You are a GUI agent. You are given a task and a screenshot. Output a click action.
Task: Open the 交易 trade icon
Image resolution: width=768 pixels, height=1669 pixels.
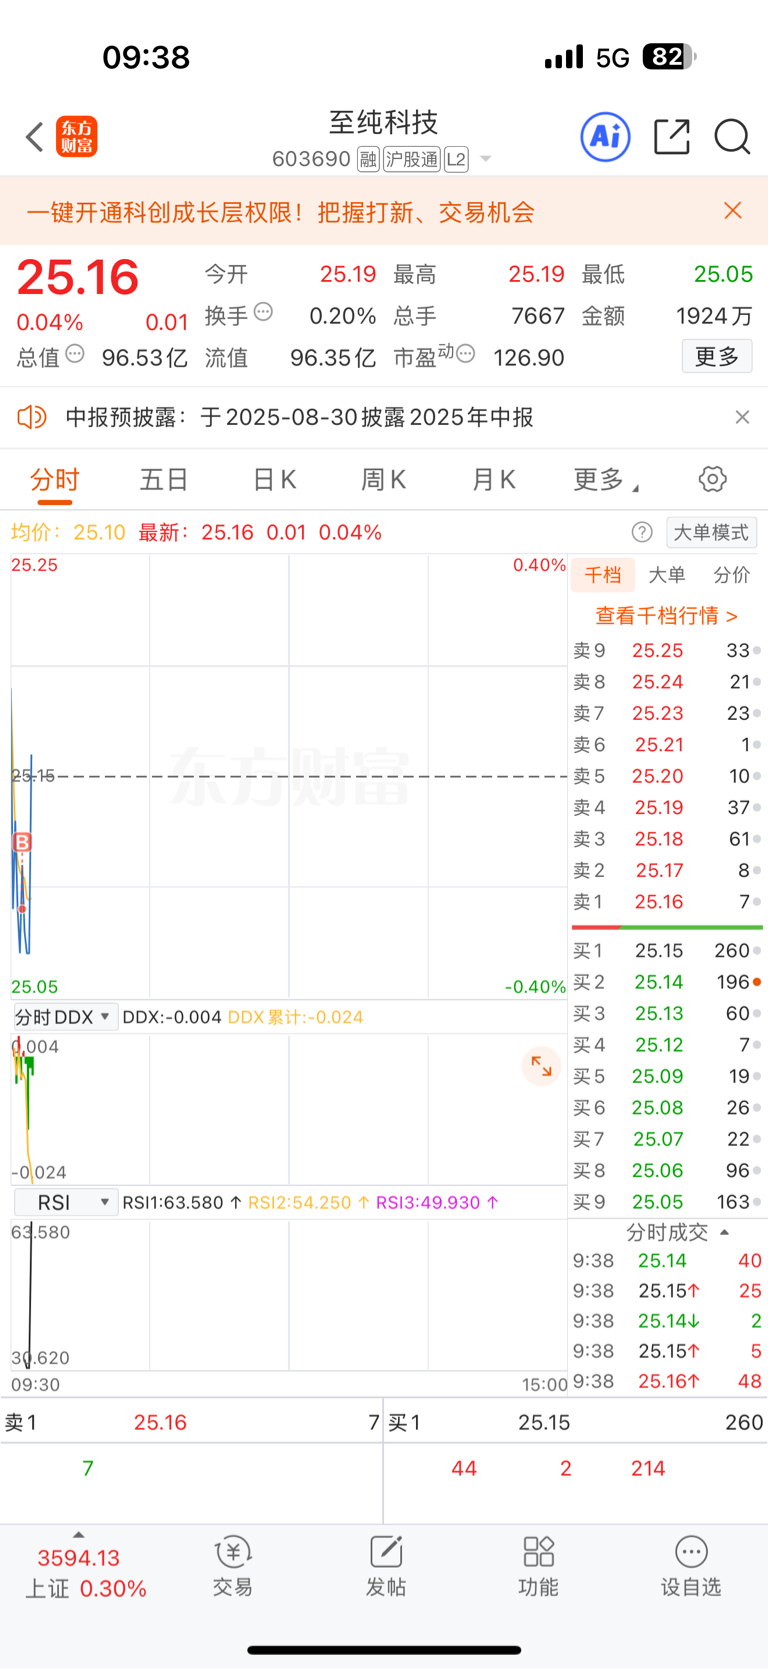(233, 1567)
